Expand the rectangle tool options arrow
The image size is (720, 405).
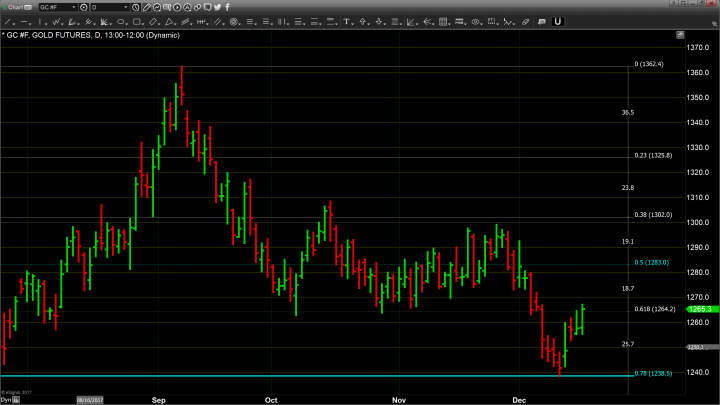point(143,23)
